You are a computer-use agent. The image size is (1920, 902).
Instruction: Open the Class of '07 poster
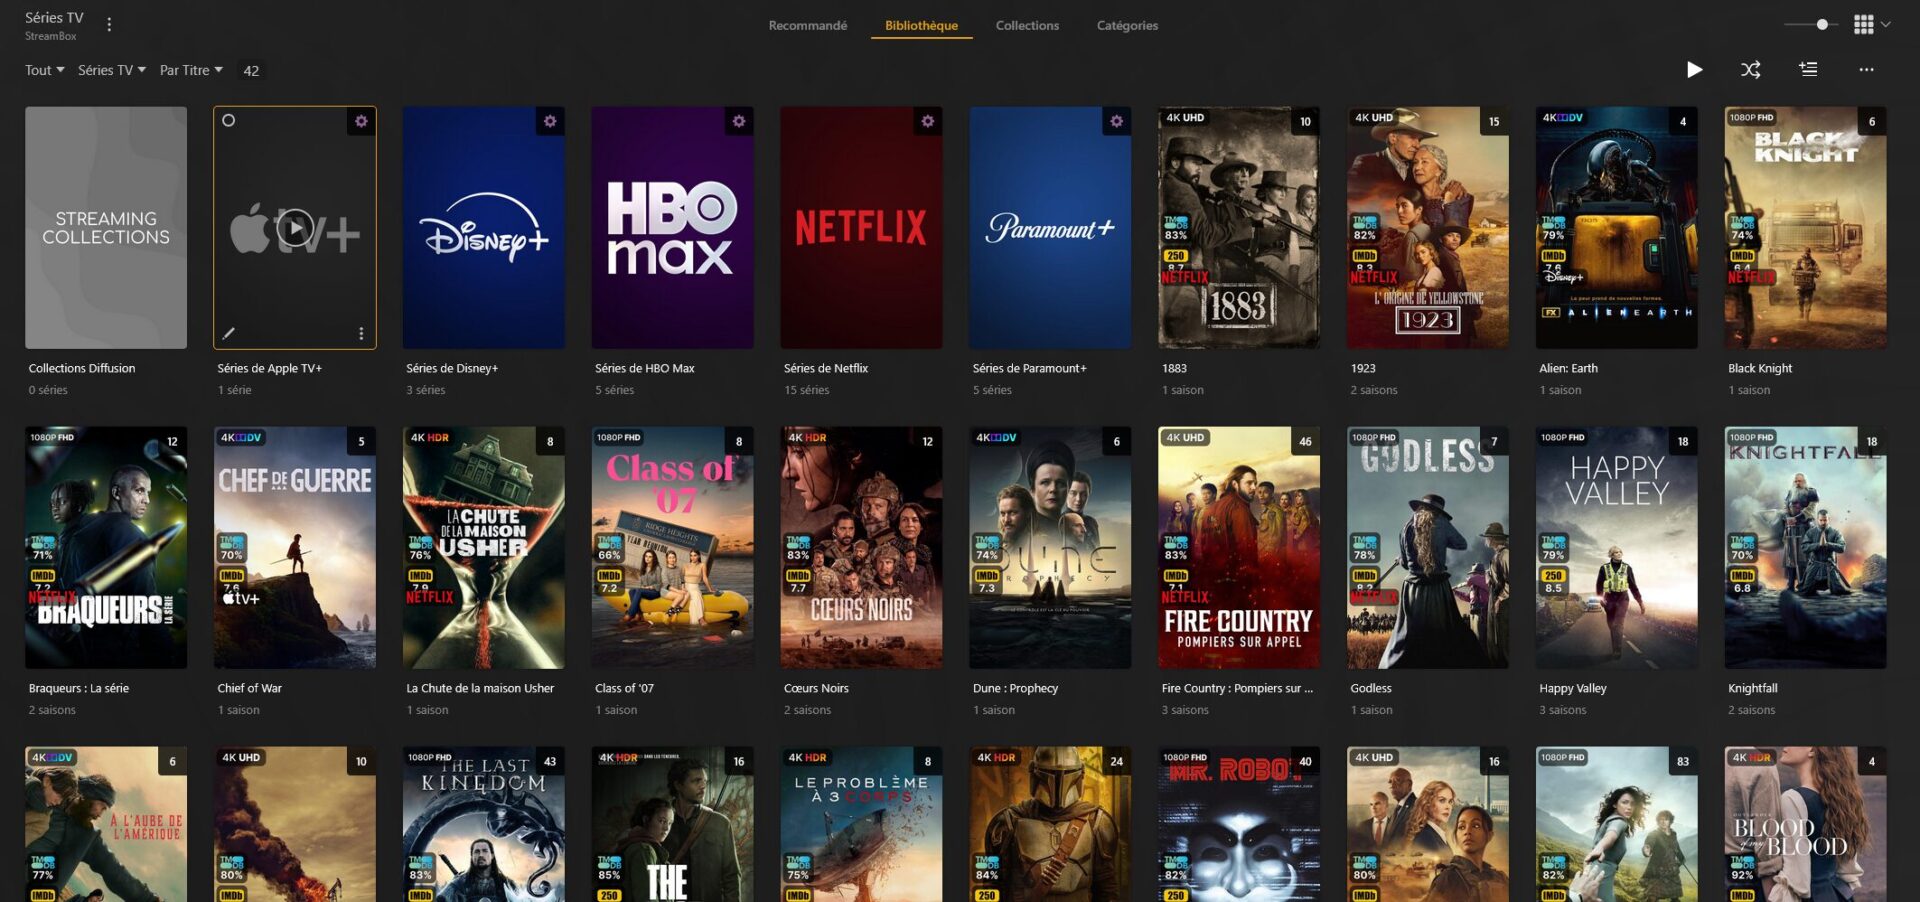673,548
